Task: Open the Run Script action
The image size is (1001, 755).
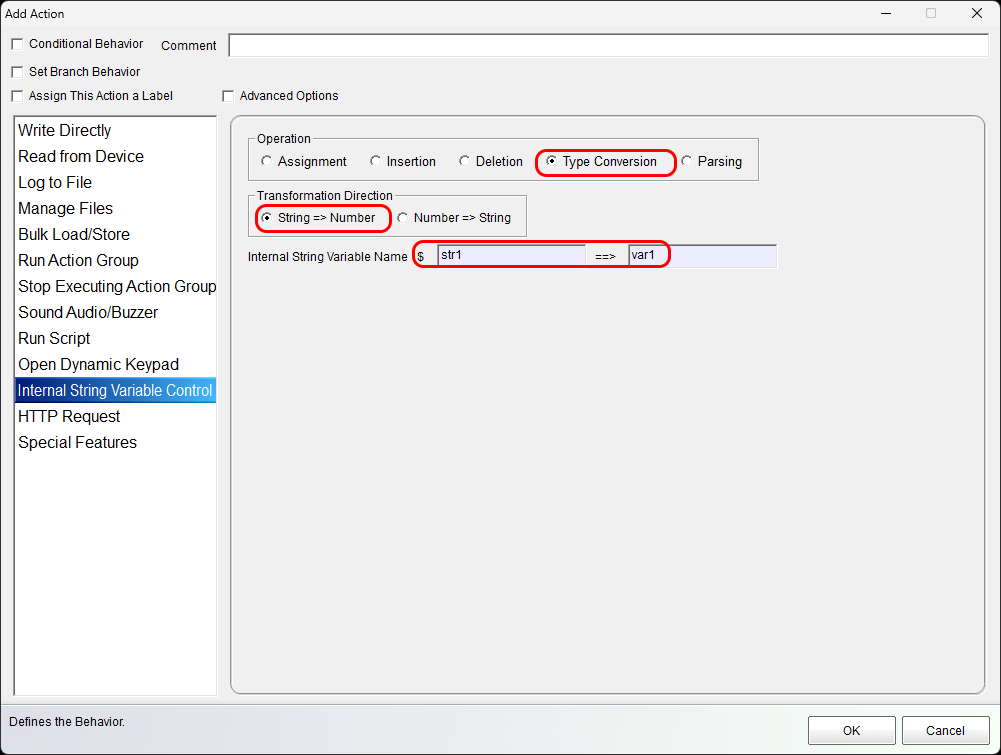Action: (54, 338)
